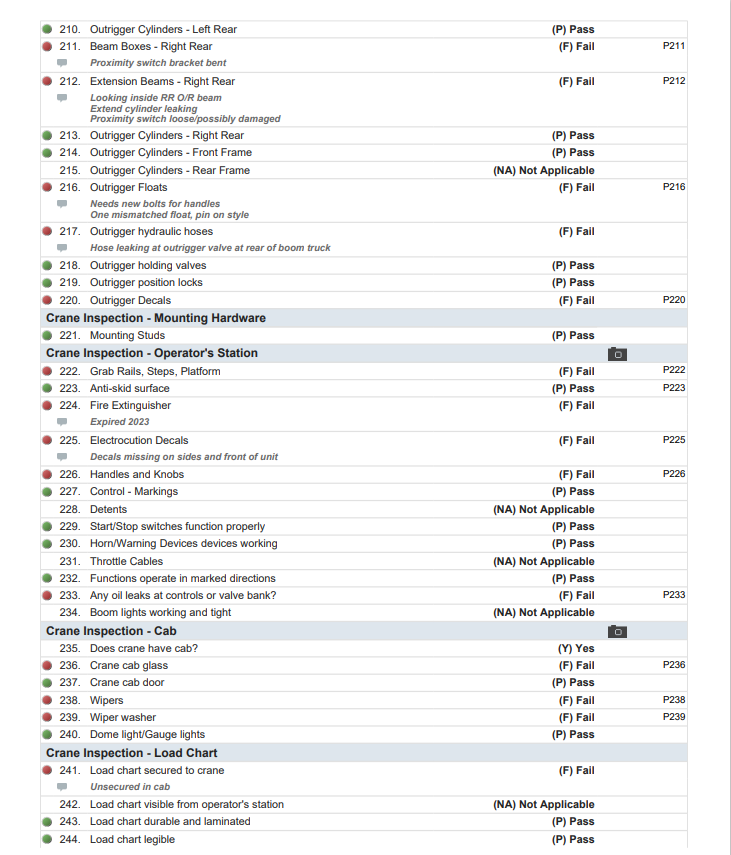The image size is (731, 855).
Task: Click comment icon beside 'Unsecured in cab'
Action: pos(62,787)
